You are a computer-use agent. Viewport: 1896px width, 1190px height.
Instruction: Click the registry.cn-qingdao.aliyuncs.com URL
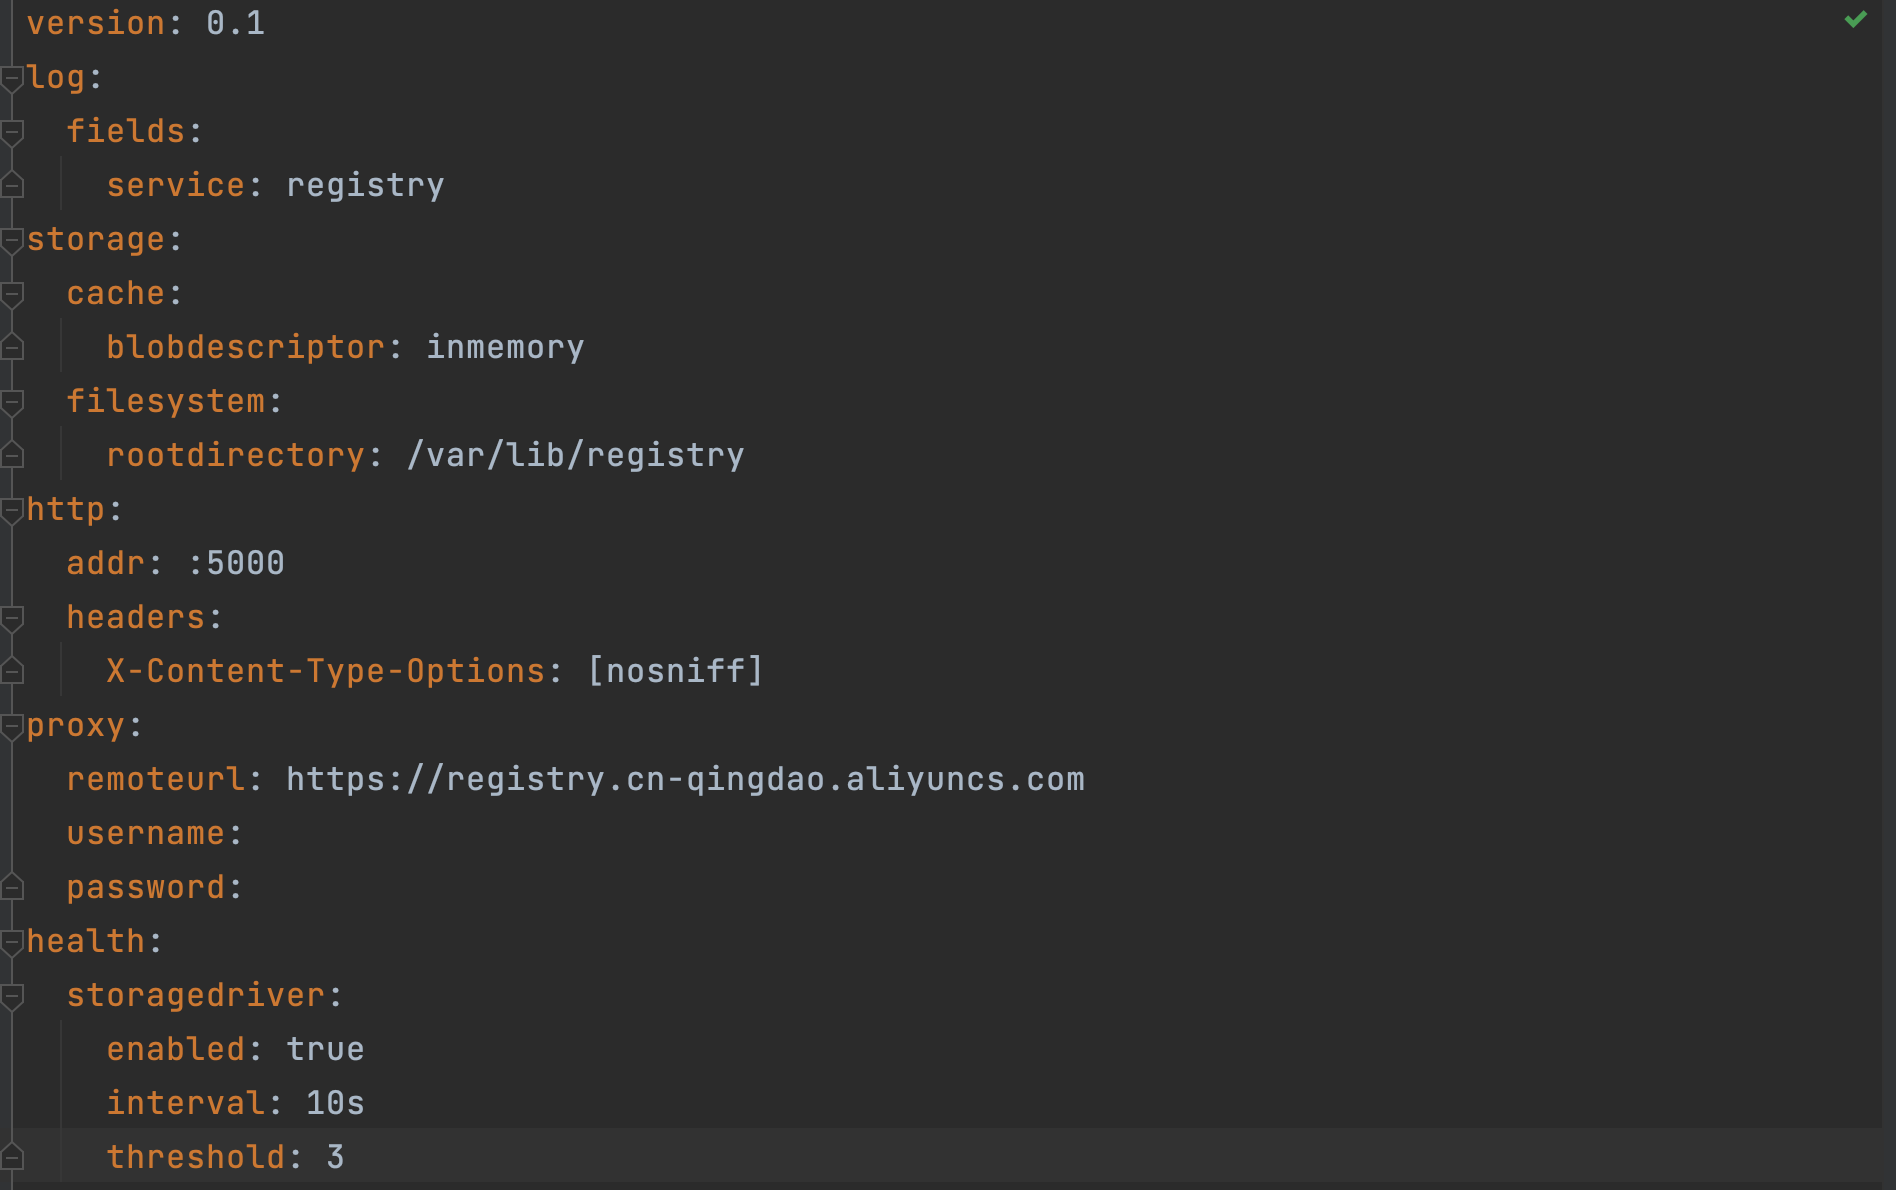click(x=686, y=780)
